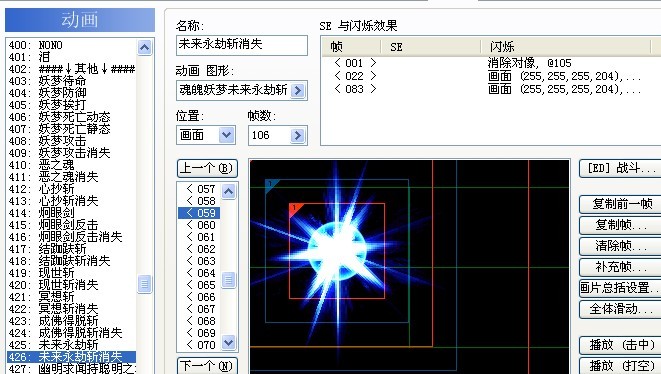Click the 复制帧 button
This screenshot has width=661, height=374.
tap(621, 225)
